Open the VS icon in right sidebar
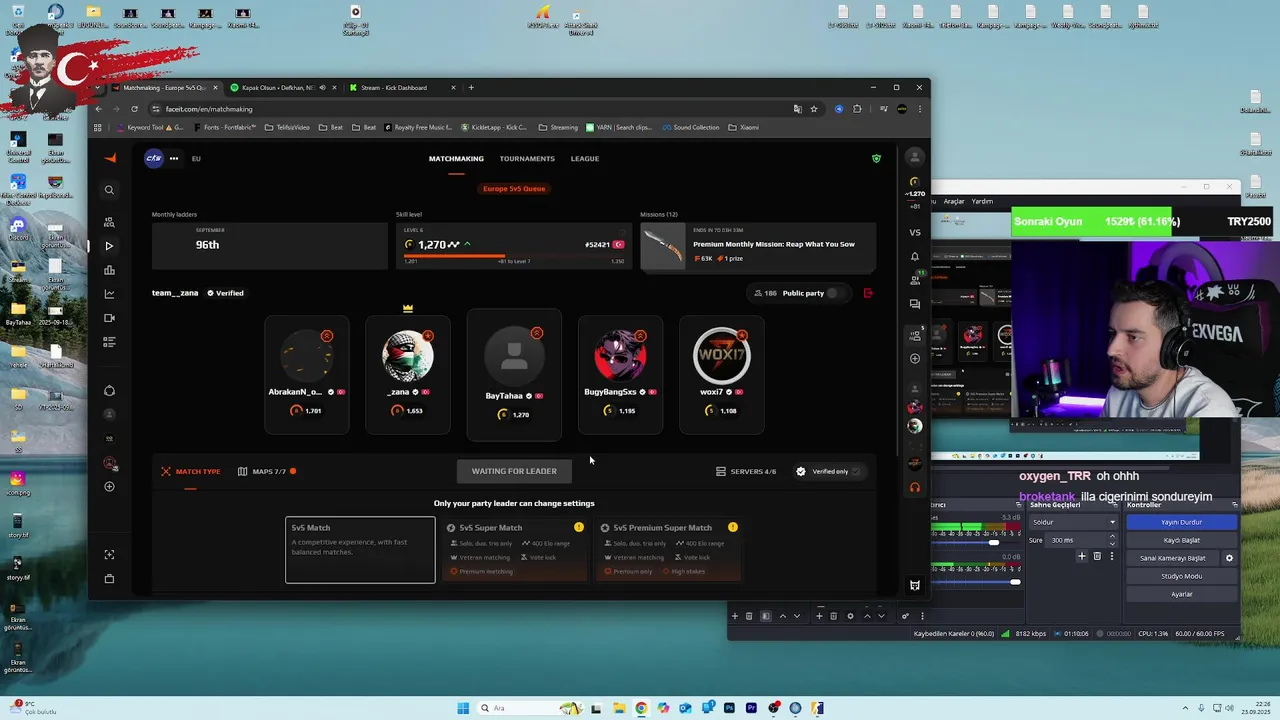The image size is (1280, 720). pyautogui.click(x=914, y=232)
